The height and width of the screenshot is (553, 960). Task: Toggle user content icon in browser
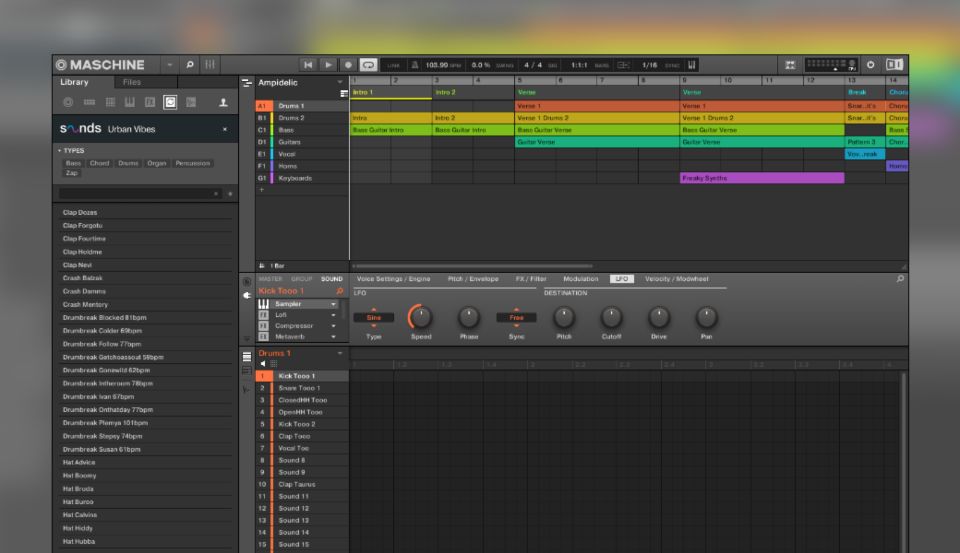point(223,102)
